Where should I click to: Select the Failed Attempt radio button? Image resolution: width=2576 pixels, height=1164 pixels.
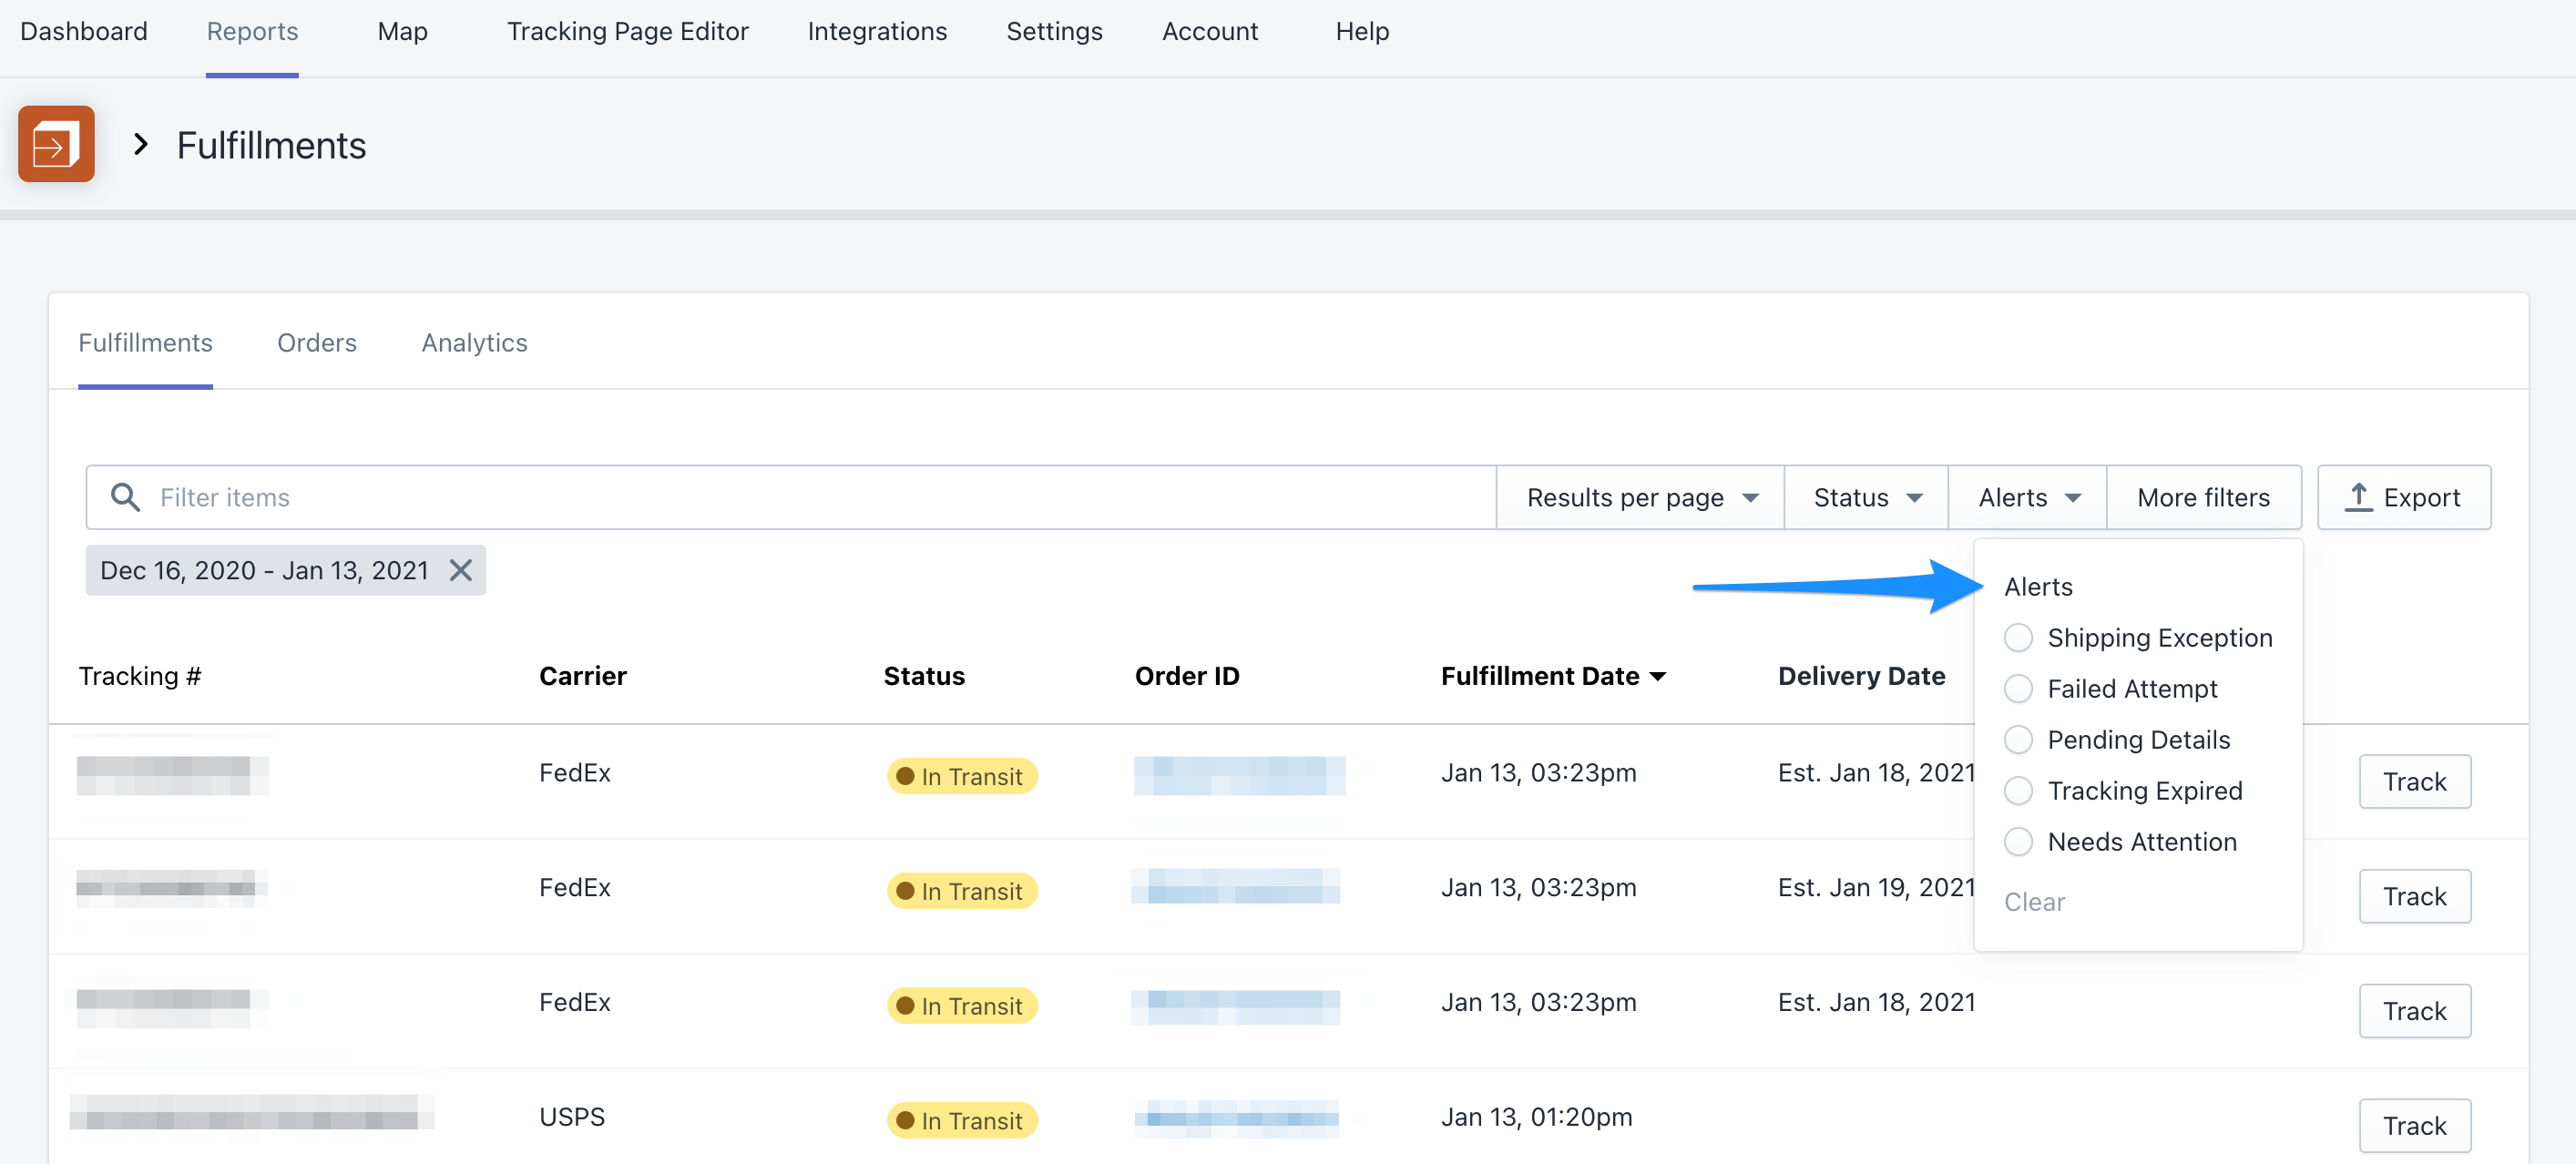(2018, 689)
